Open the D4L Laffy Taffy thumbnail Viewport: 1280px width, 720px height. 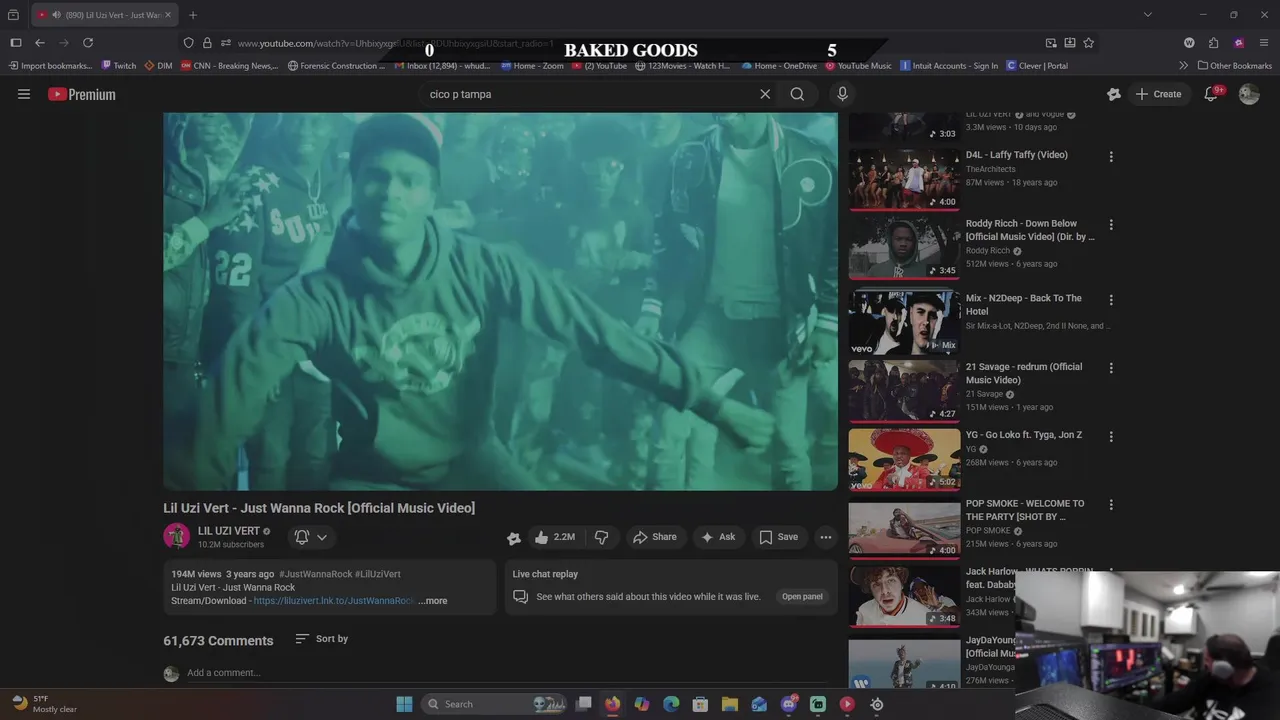coord(904,179)
